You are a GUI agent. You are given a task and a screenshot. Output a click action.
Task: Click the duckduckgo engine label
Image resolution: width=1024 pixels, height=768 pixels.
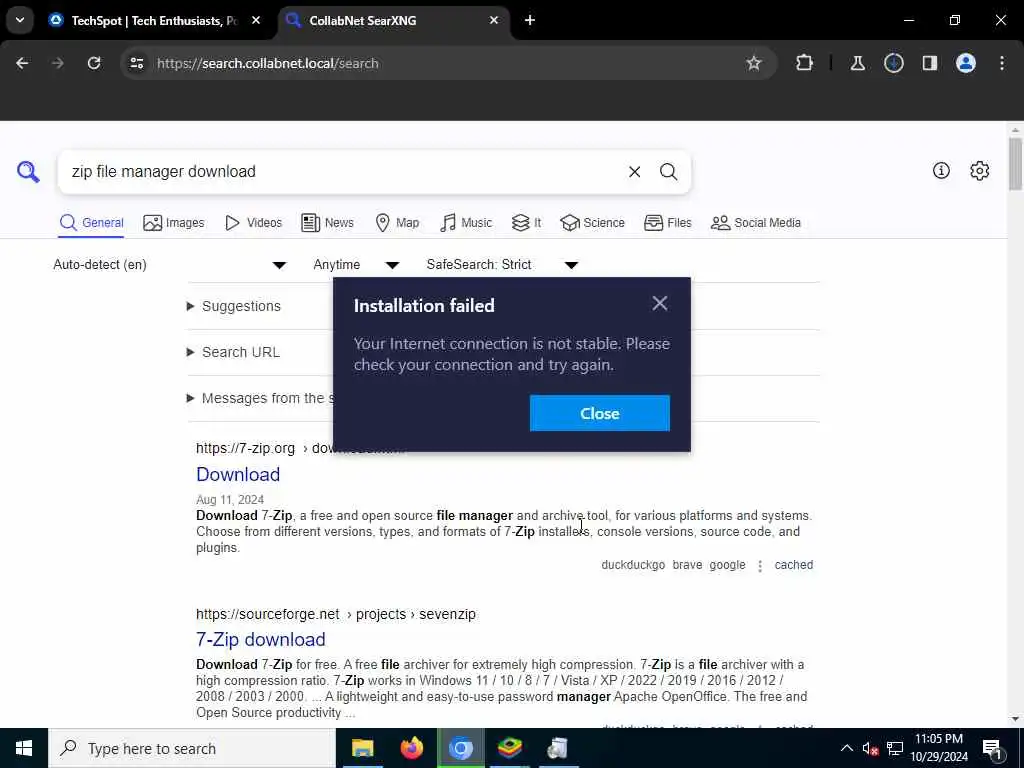click(633, 565)
